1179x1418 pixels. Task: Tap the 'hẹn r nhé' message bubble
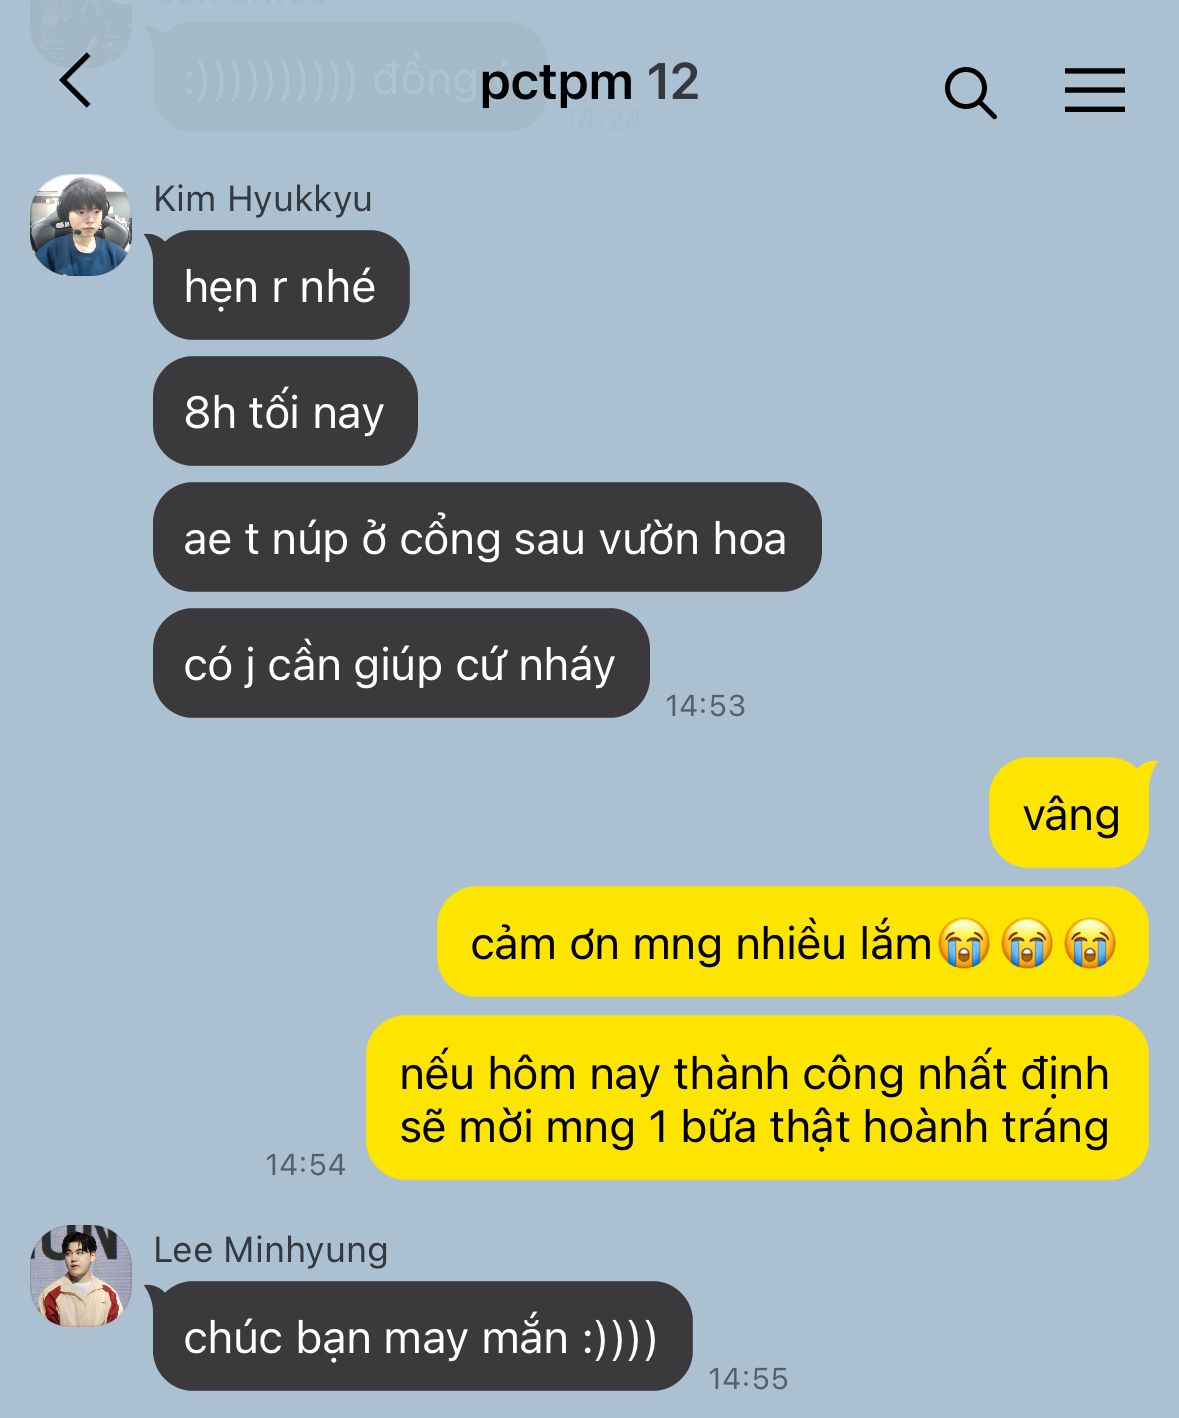[281, 285]
